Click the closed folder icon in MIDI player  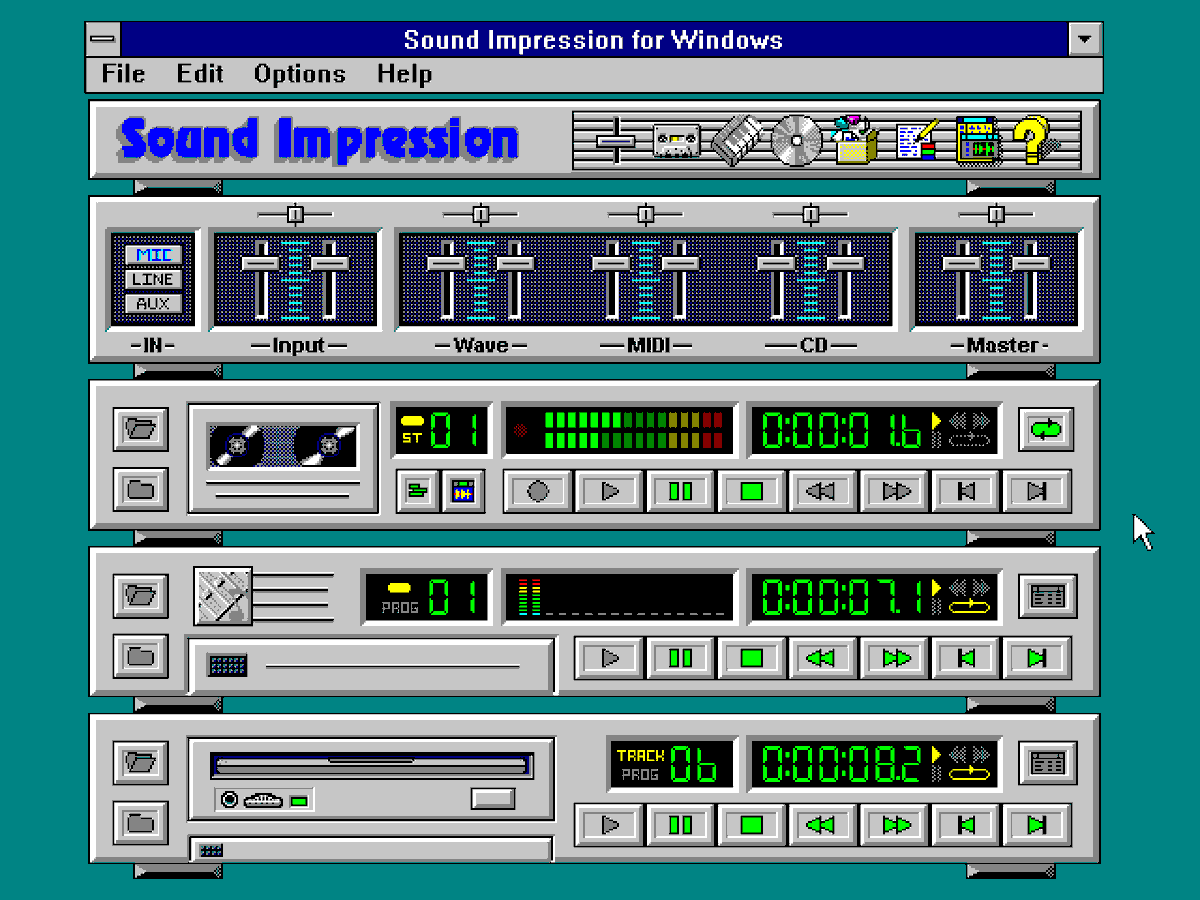[141, 656]
